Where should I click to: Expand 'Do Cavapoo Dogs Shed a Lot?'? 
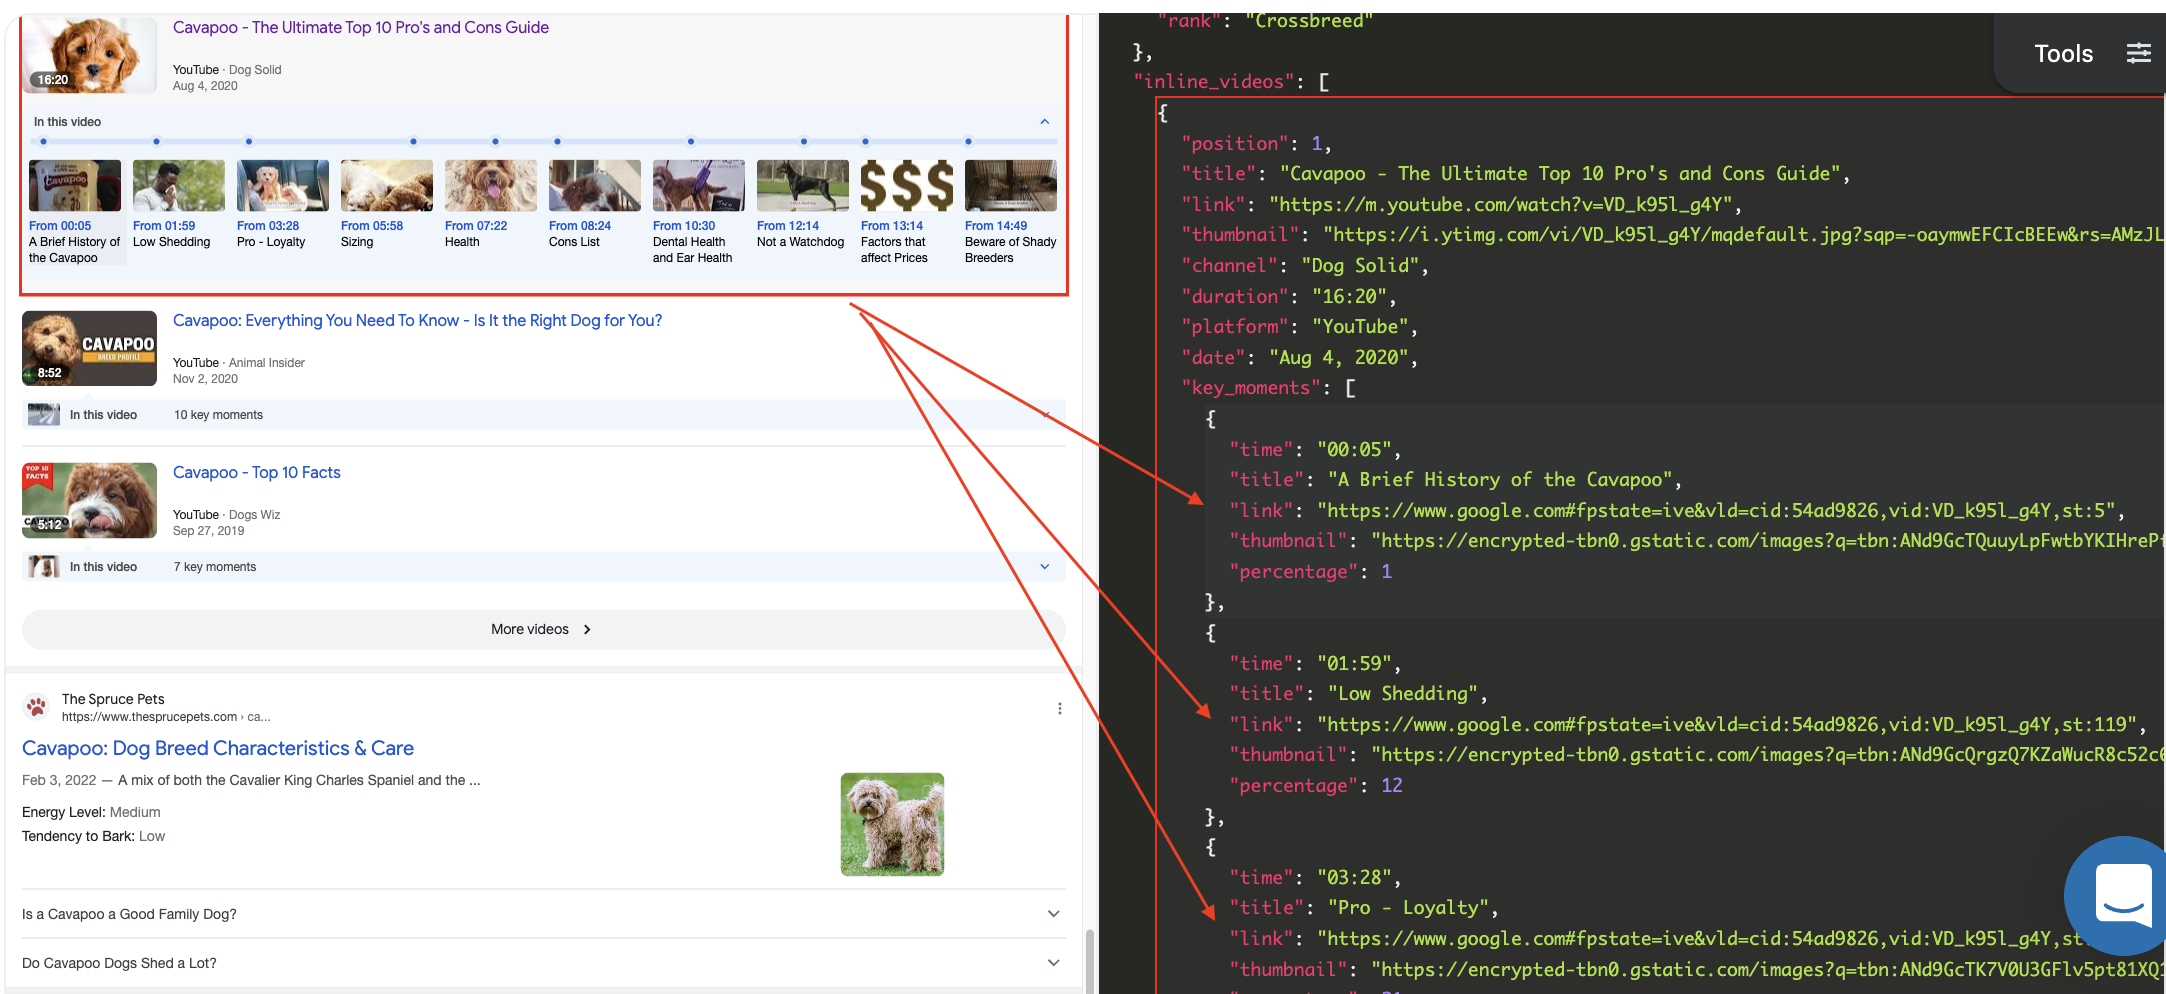point(1052,962)
